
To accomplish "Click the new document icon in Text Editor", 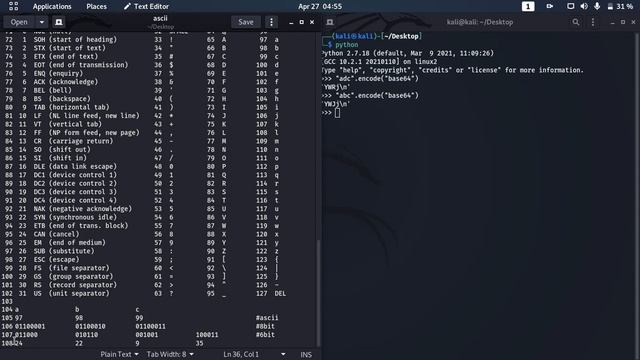I will 59,22.
